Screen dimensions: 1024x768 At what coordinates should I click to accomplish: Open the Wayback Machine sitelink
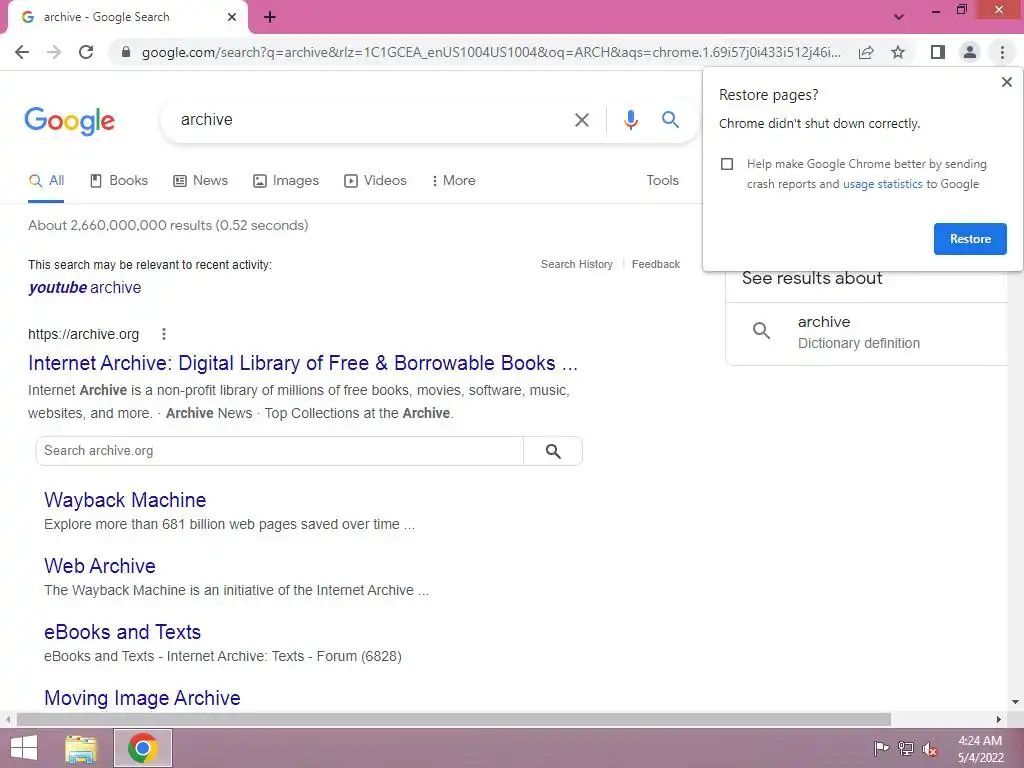(125, 500)
